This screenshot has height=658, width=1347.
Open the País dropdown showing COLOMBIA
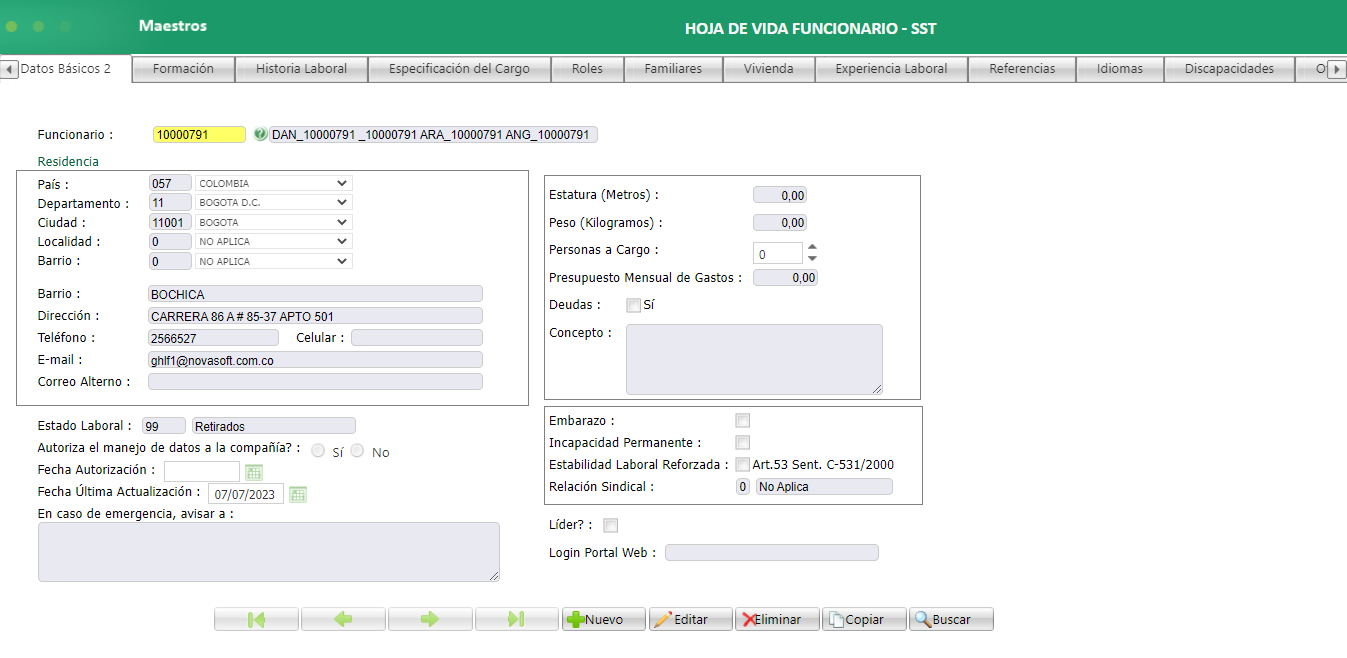click(274, 184)
